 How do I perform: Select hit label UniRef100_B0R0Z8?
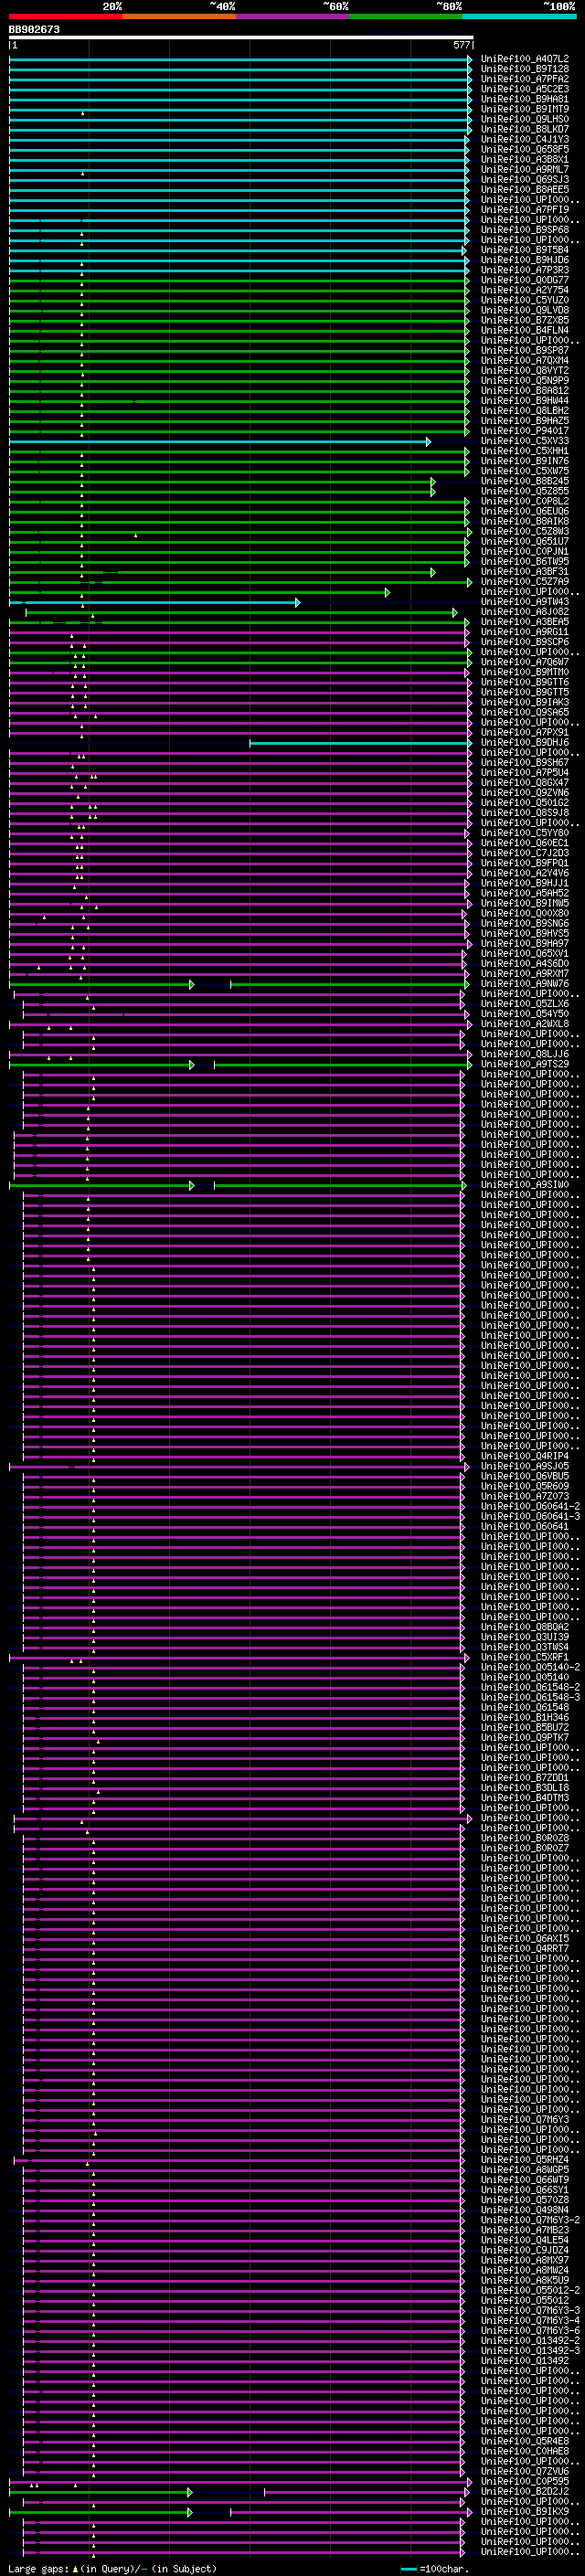click(x=525, y=1838)
